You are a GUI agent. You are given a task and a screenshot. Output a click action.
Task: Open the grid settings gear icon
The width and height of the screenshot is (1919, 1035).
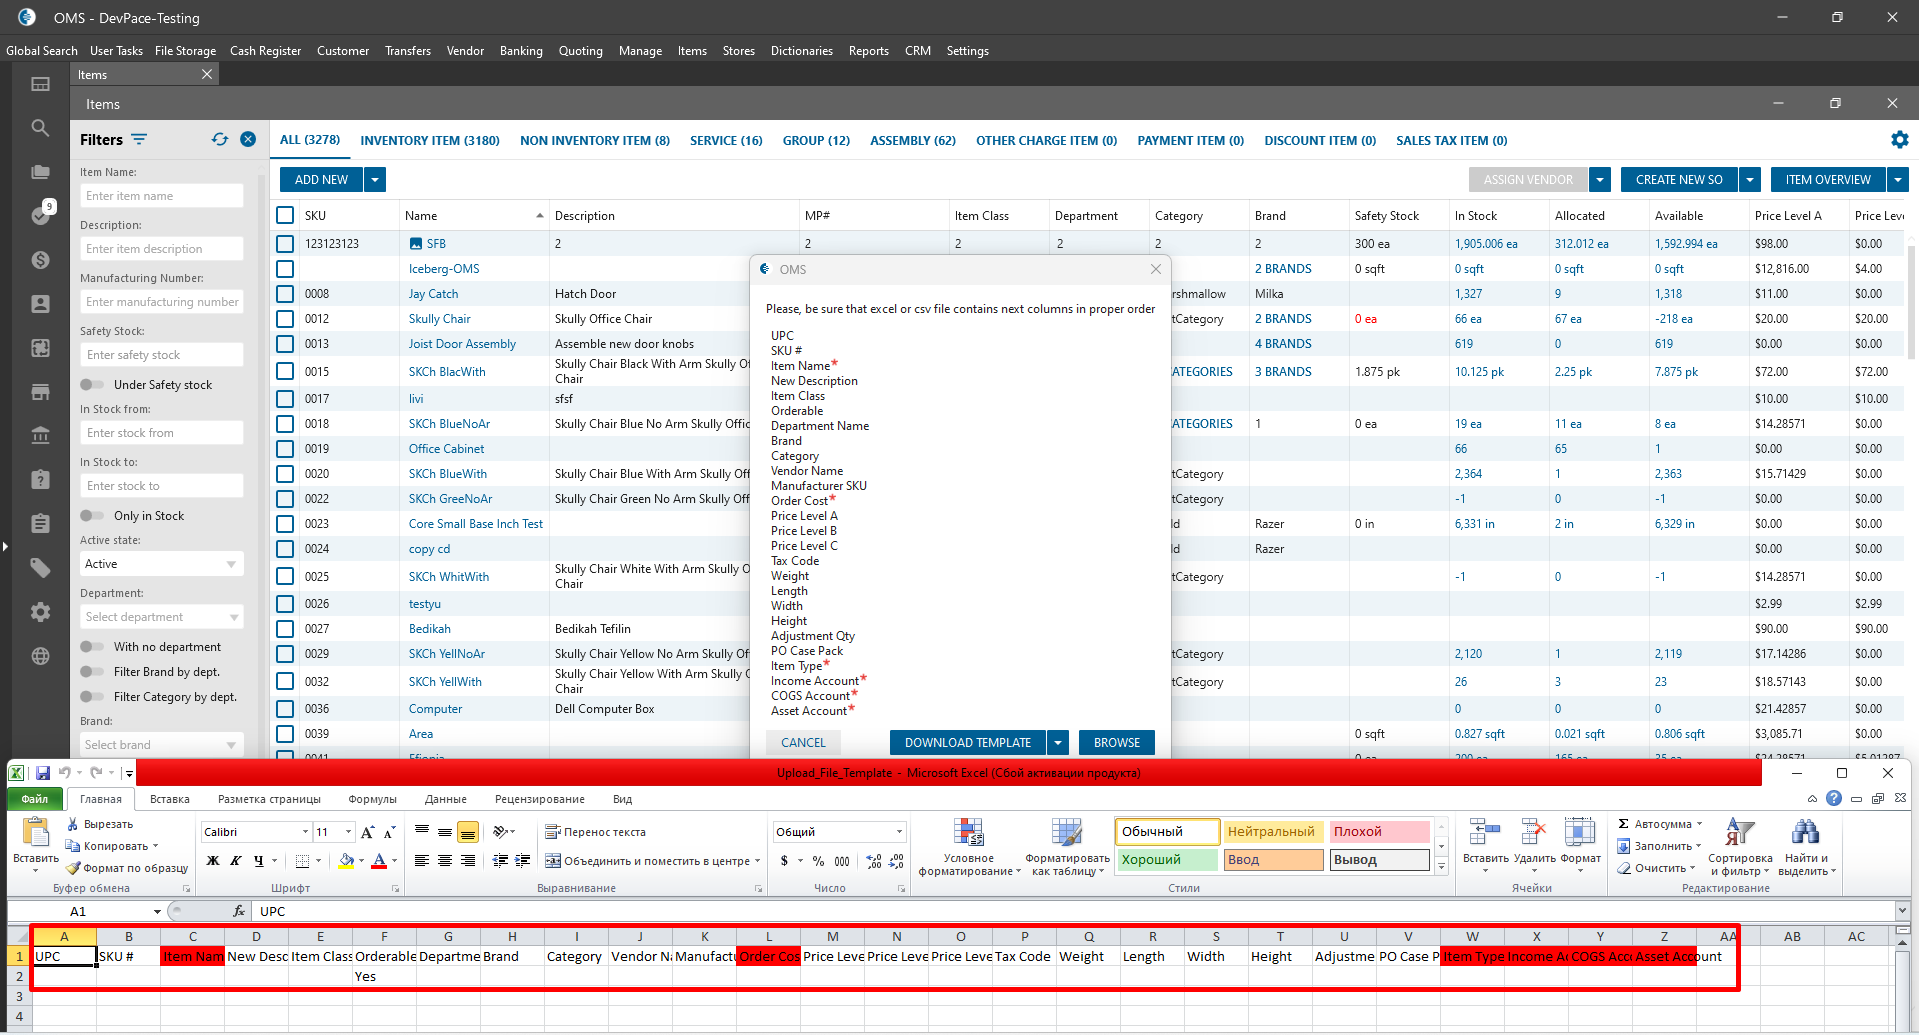tap(1899, 140)
